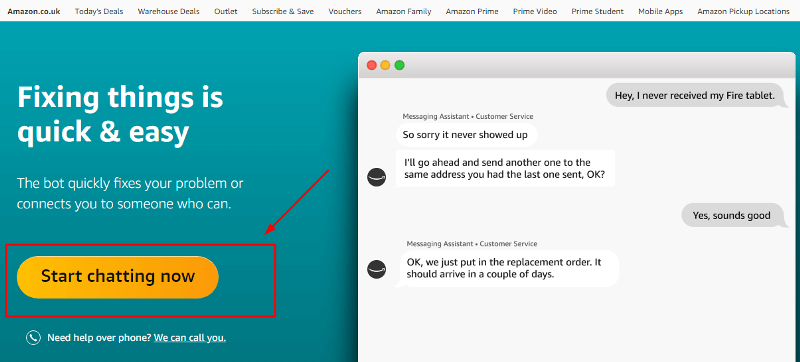
Task: Click the Start chatting now button
Action: pyautogui.click(x=118, y=277)
